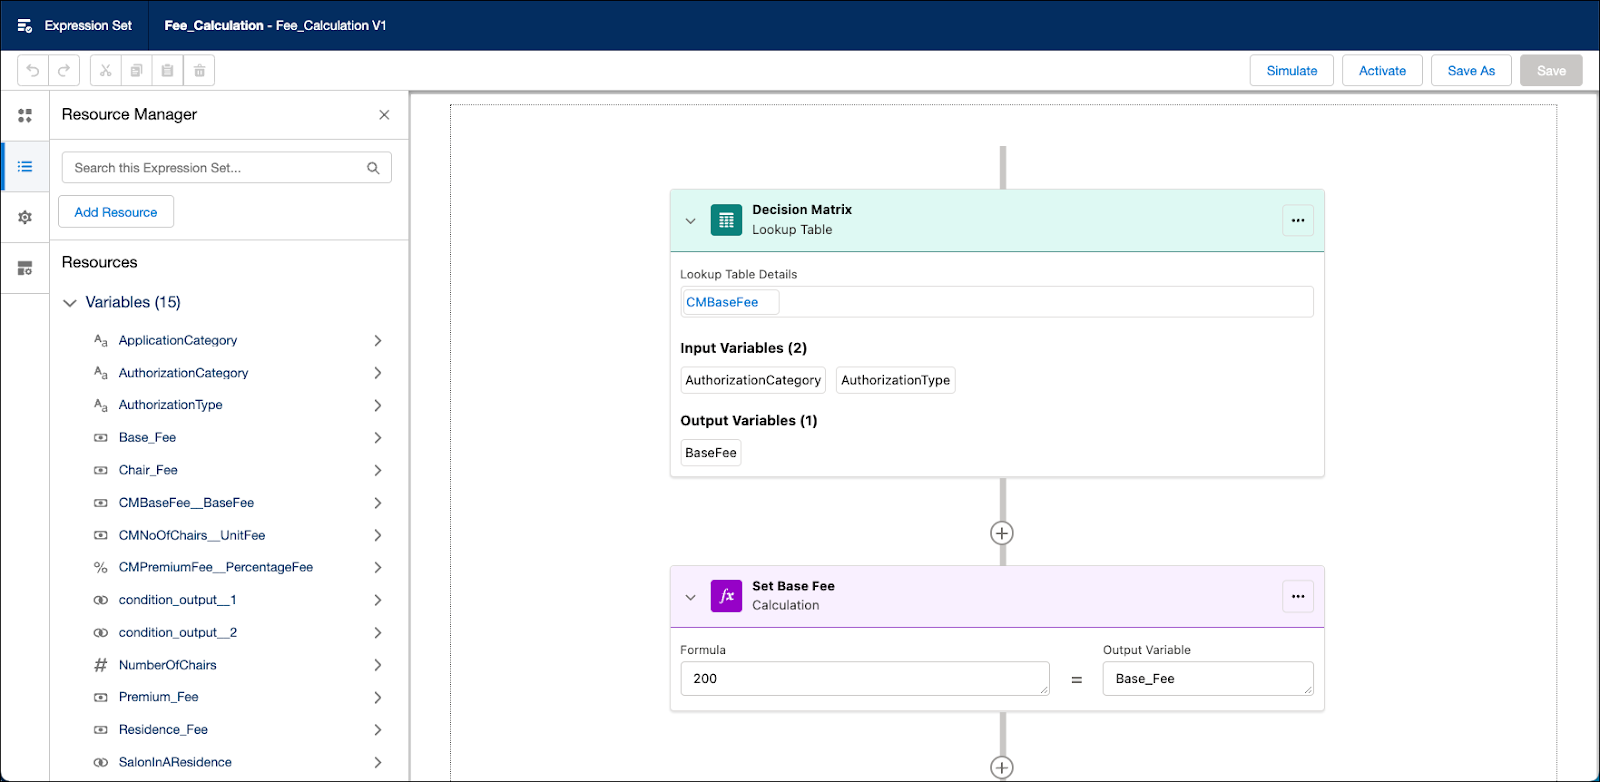The image size is (1600, 782).
Task: Click the Cut scissors icon
Action: pos(105,71)
